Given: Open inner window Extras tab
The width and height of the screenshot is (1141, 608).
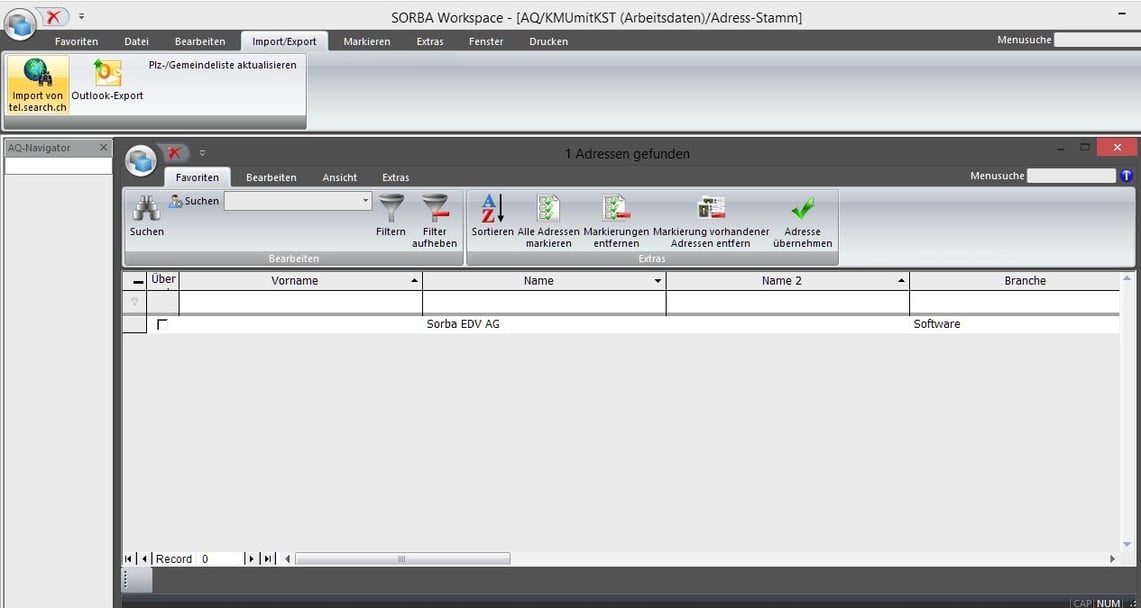Looking at the screenshot, I should [x=396, y=177].
